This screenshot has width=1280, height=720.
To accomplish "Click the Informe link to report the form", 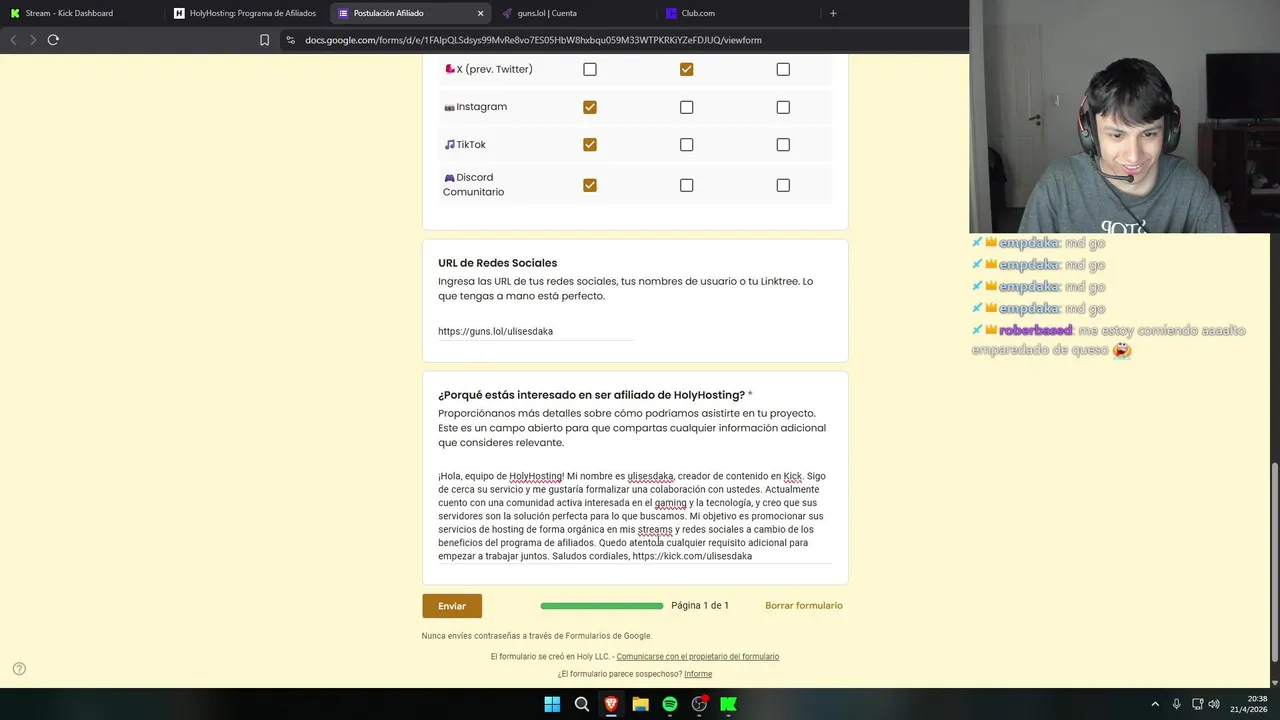I will coord(698,674).
